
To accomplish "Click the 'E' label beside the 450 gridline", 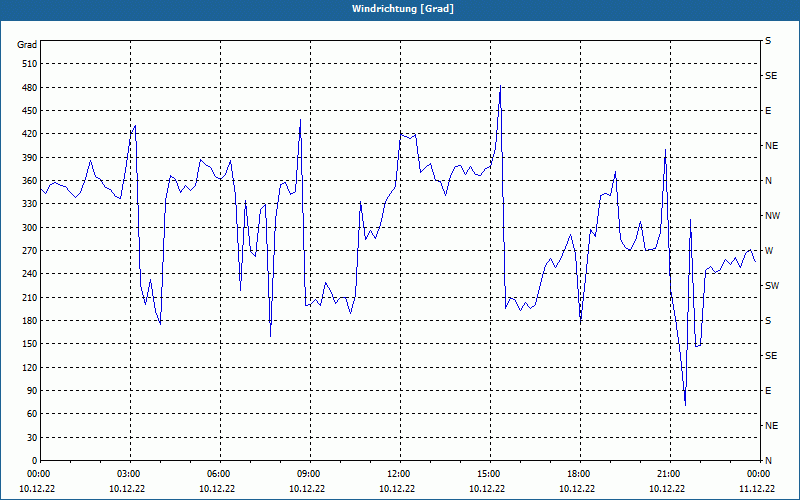I will (768, 111).
